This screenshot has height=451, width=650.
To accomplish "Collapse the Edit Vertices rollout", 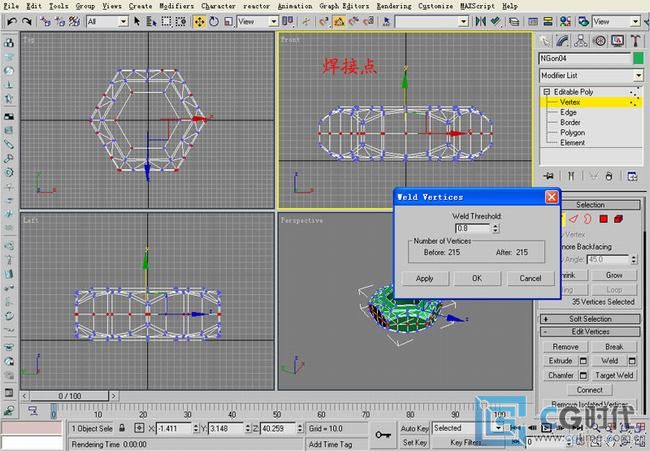I will (x=590, y=332).
